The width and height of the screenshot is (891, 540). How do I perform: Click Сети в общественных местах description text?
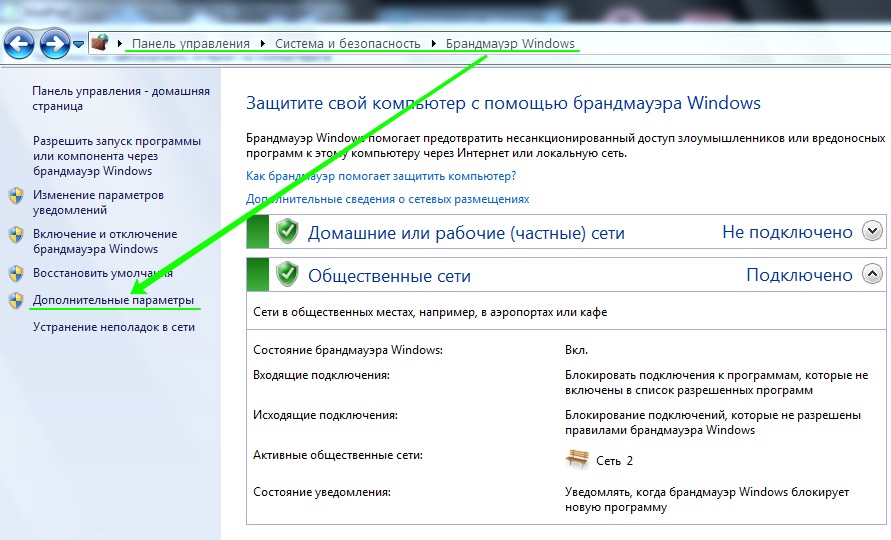(x=430, y=312)
